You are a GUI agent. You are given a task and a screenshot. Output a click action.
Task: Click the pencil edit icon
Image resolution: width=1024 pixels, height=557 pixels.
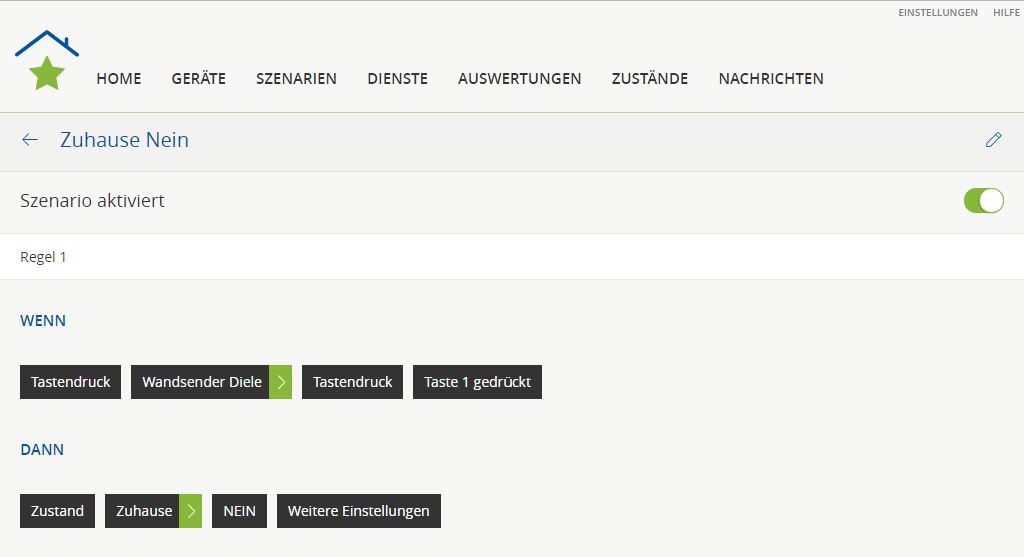[993, 140]
